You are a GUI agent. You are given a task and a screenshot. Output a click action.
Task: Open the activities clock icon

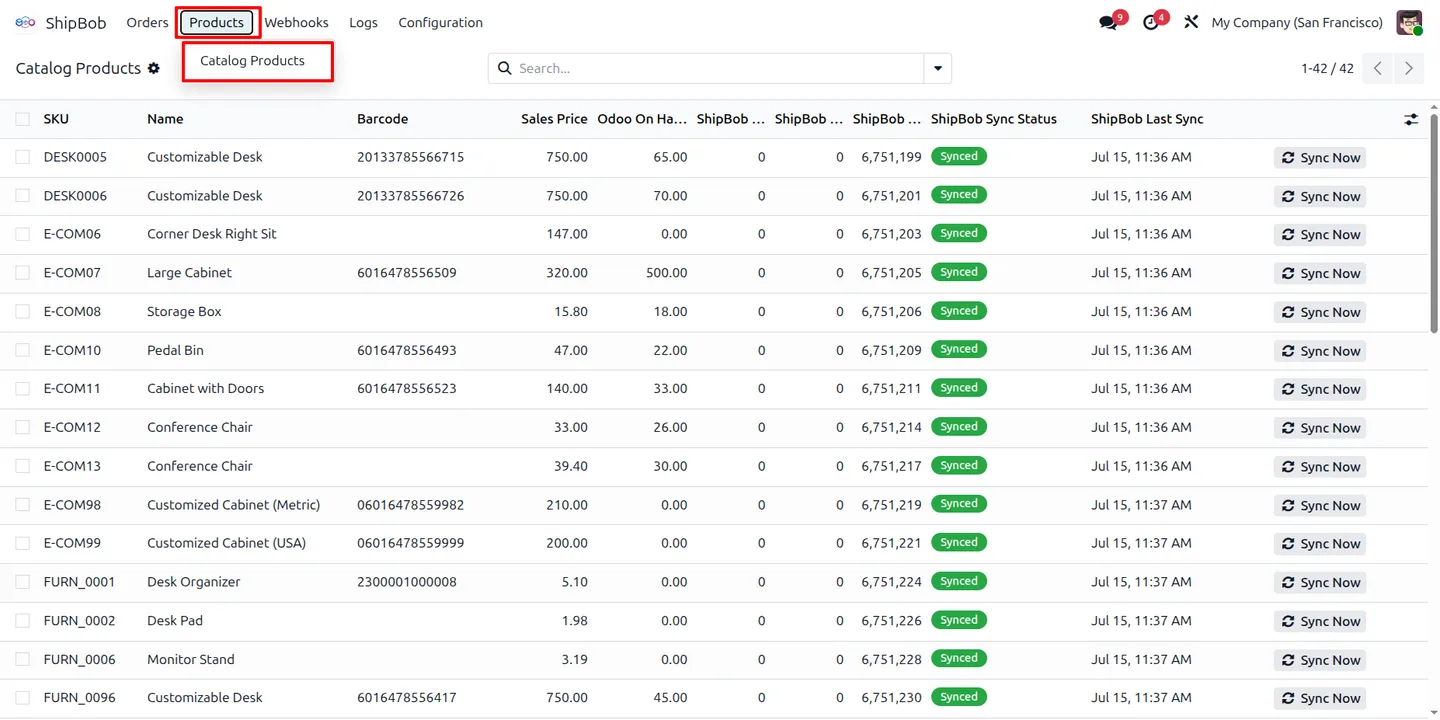(1150, 22)
